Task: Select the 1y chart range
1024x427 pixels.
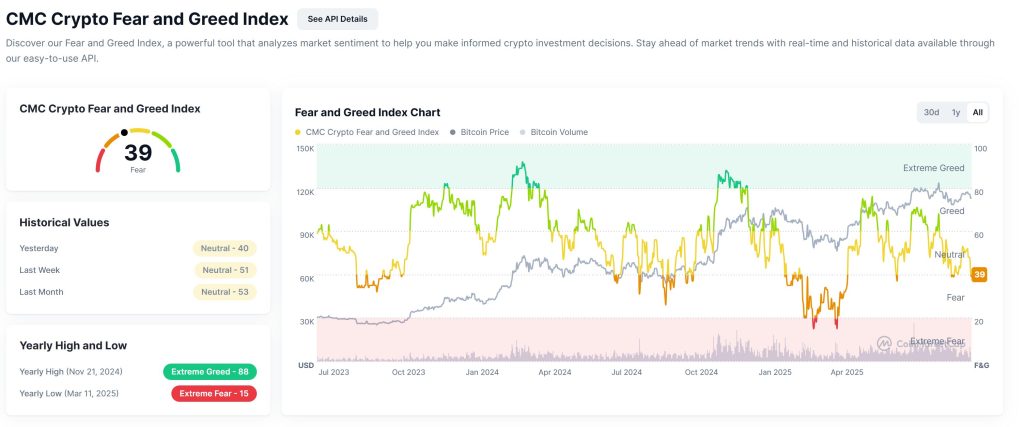Action: (956, 112)
